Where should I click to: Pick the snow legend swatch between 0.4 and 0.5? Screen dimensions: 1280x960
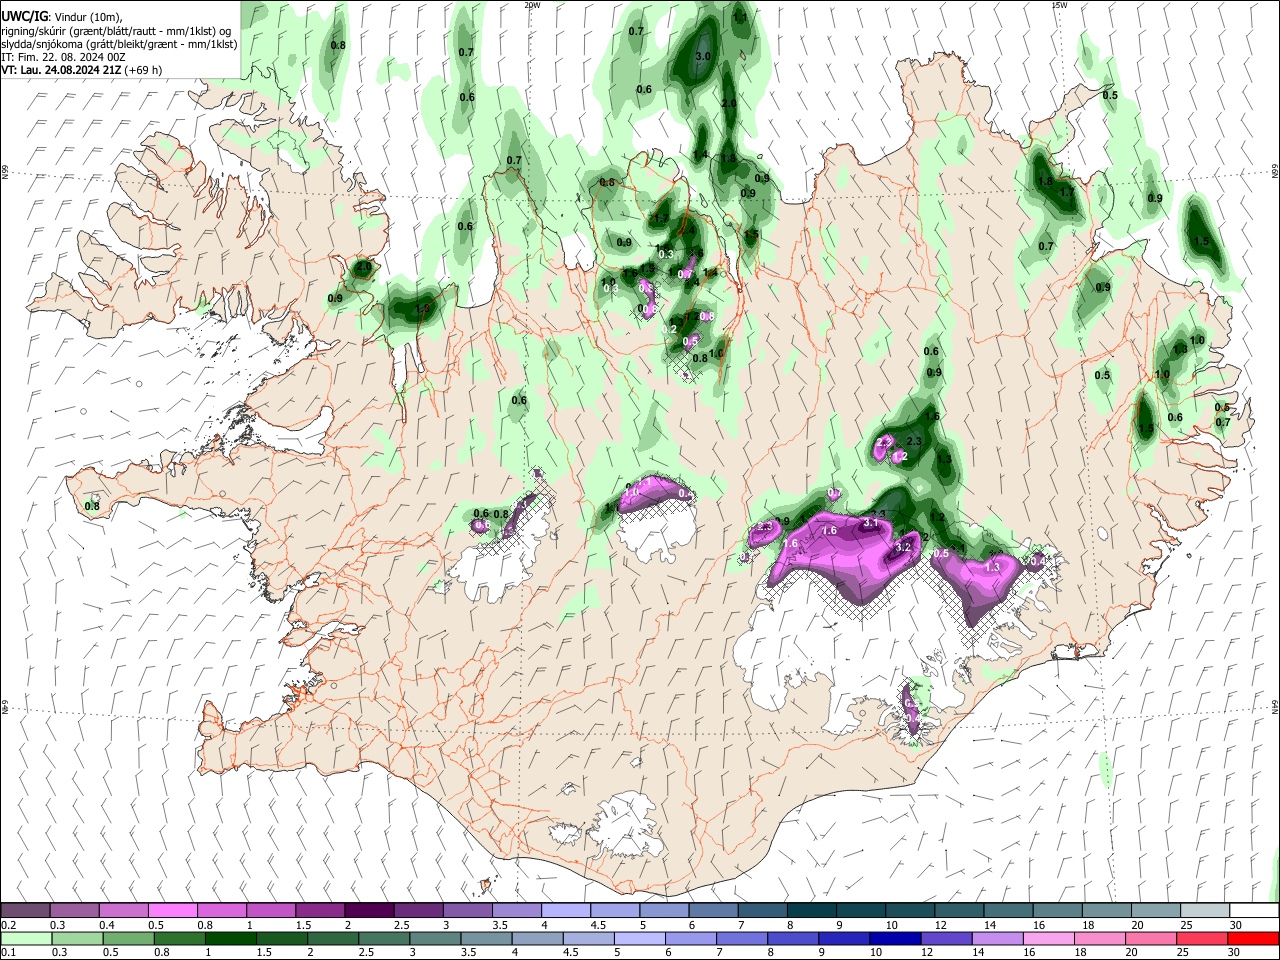(124, 910)
